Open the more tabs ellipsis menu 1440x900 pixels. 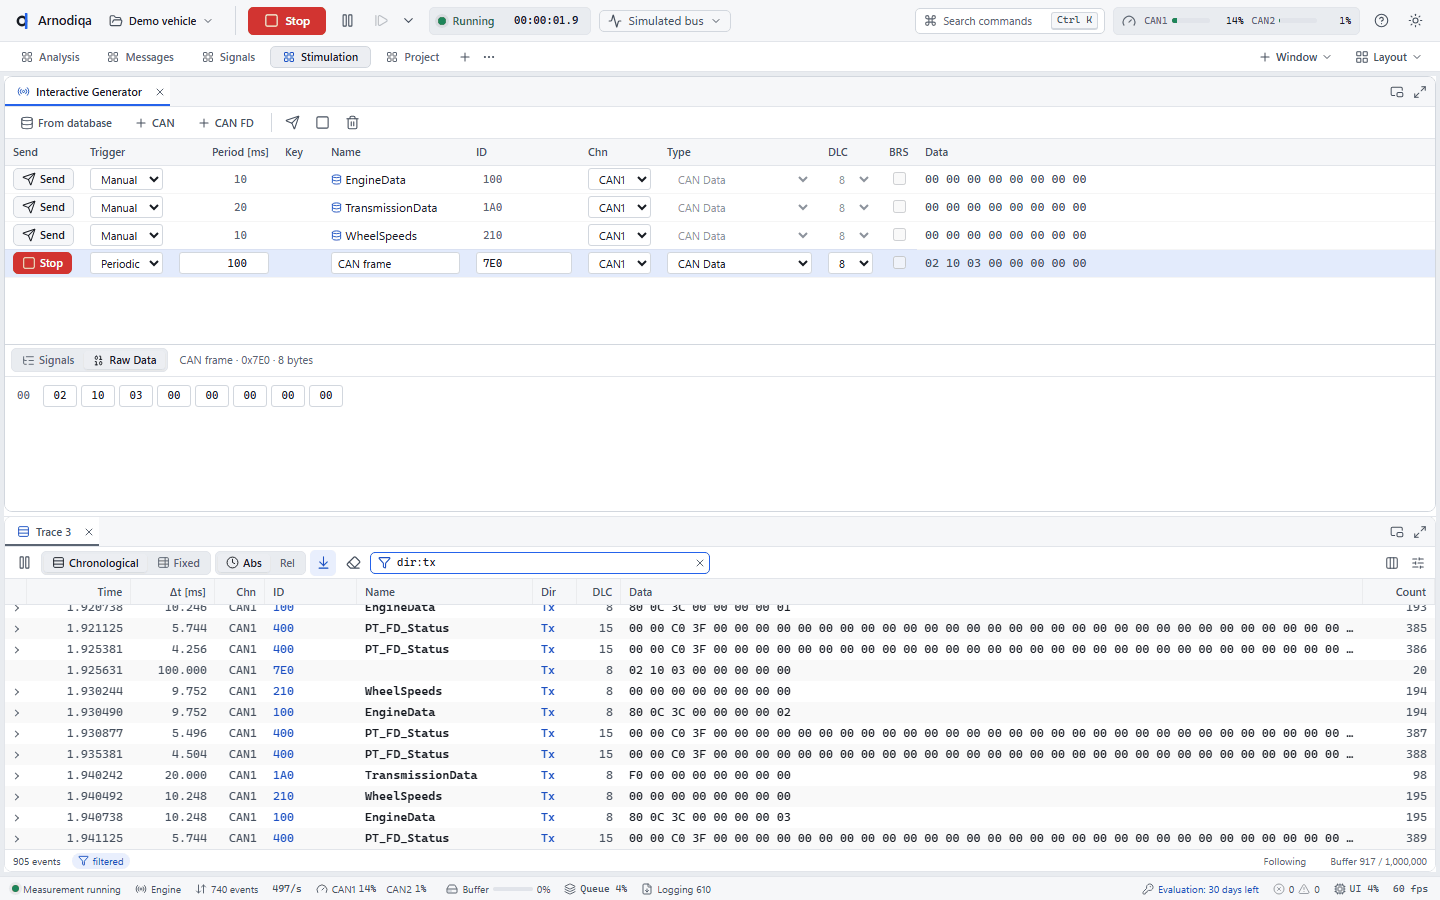pyautogui.click(x=489, y=57)
